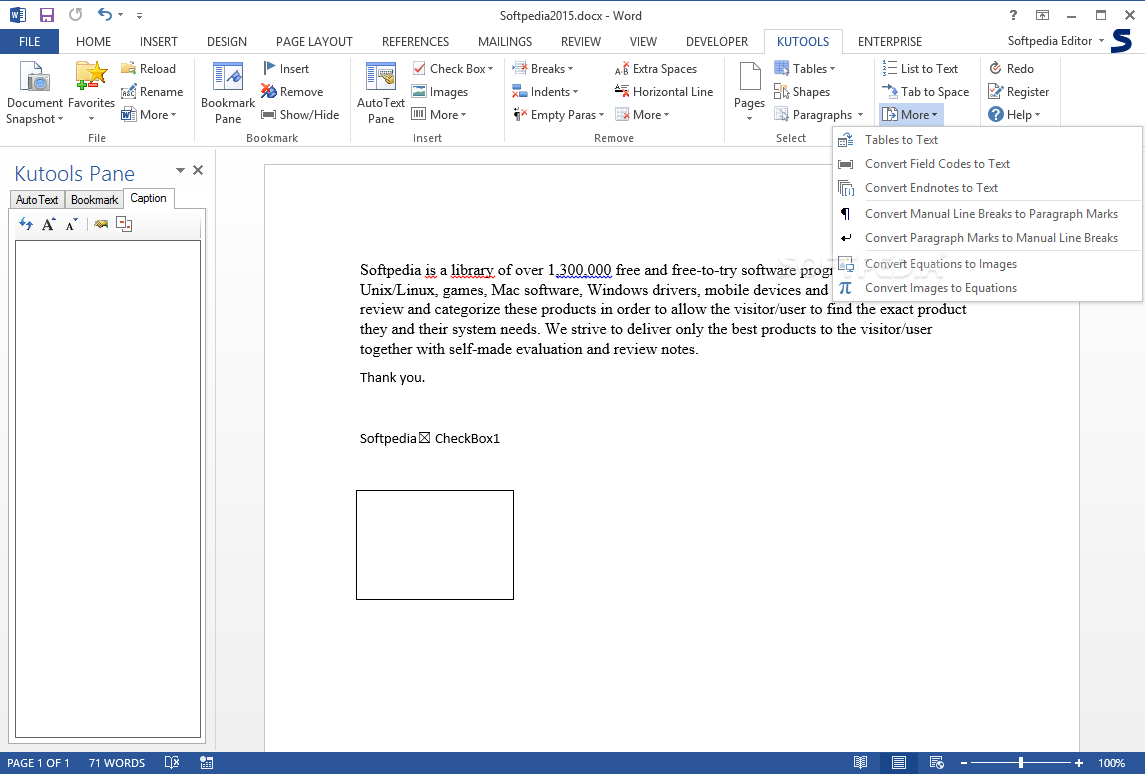
Task: Toggle the CheckBox1 checkbox in document
Action: tap(424, 438)
